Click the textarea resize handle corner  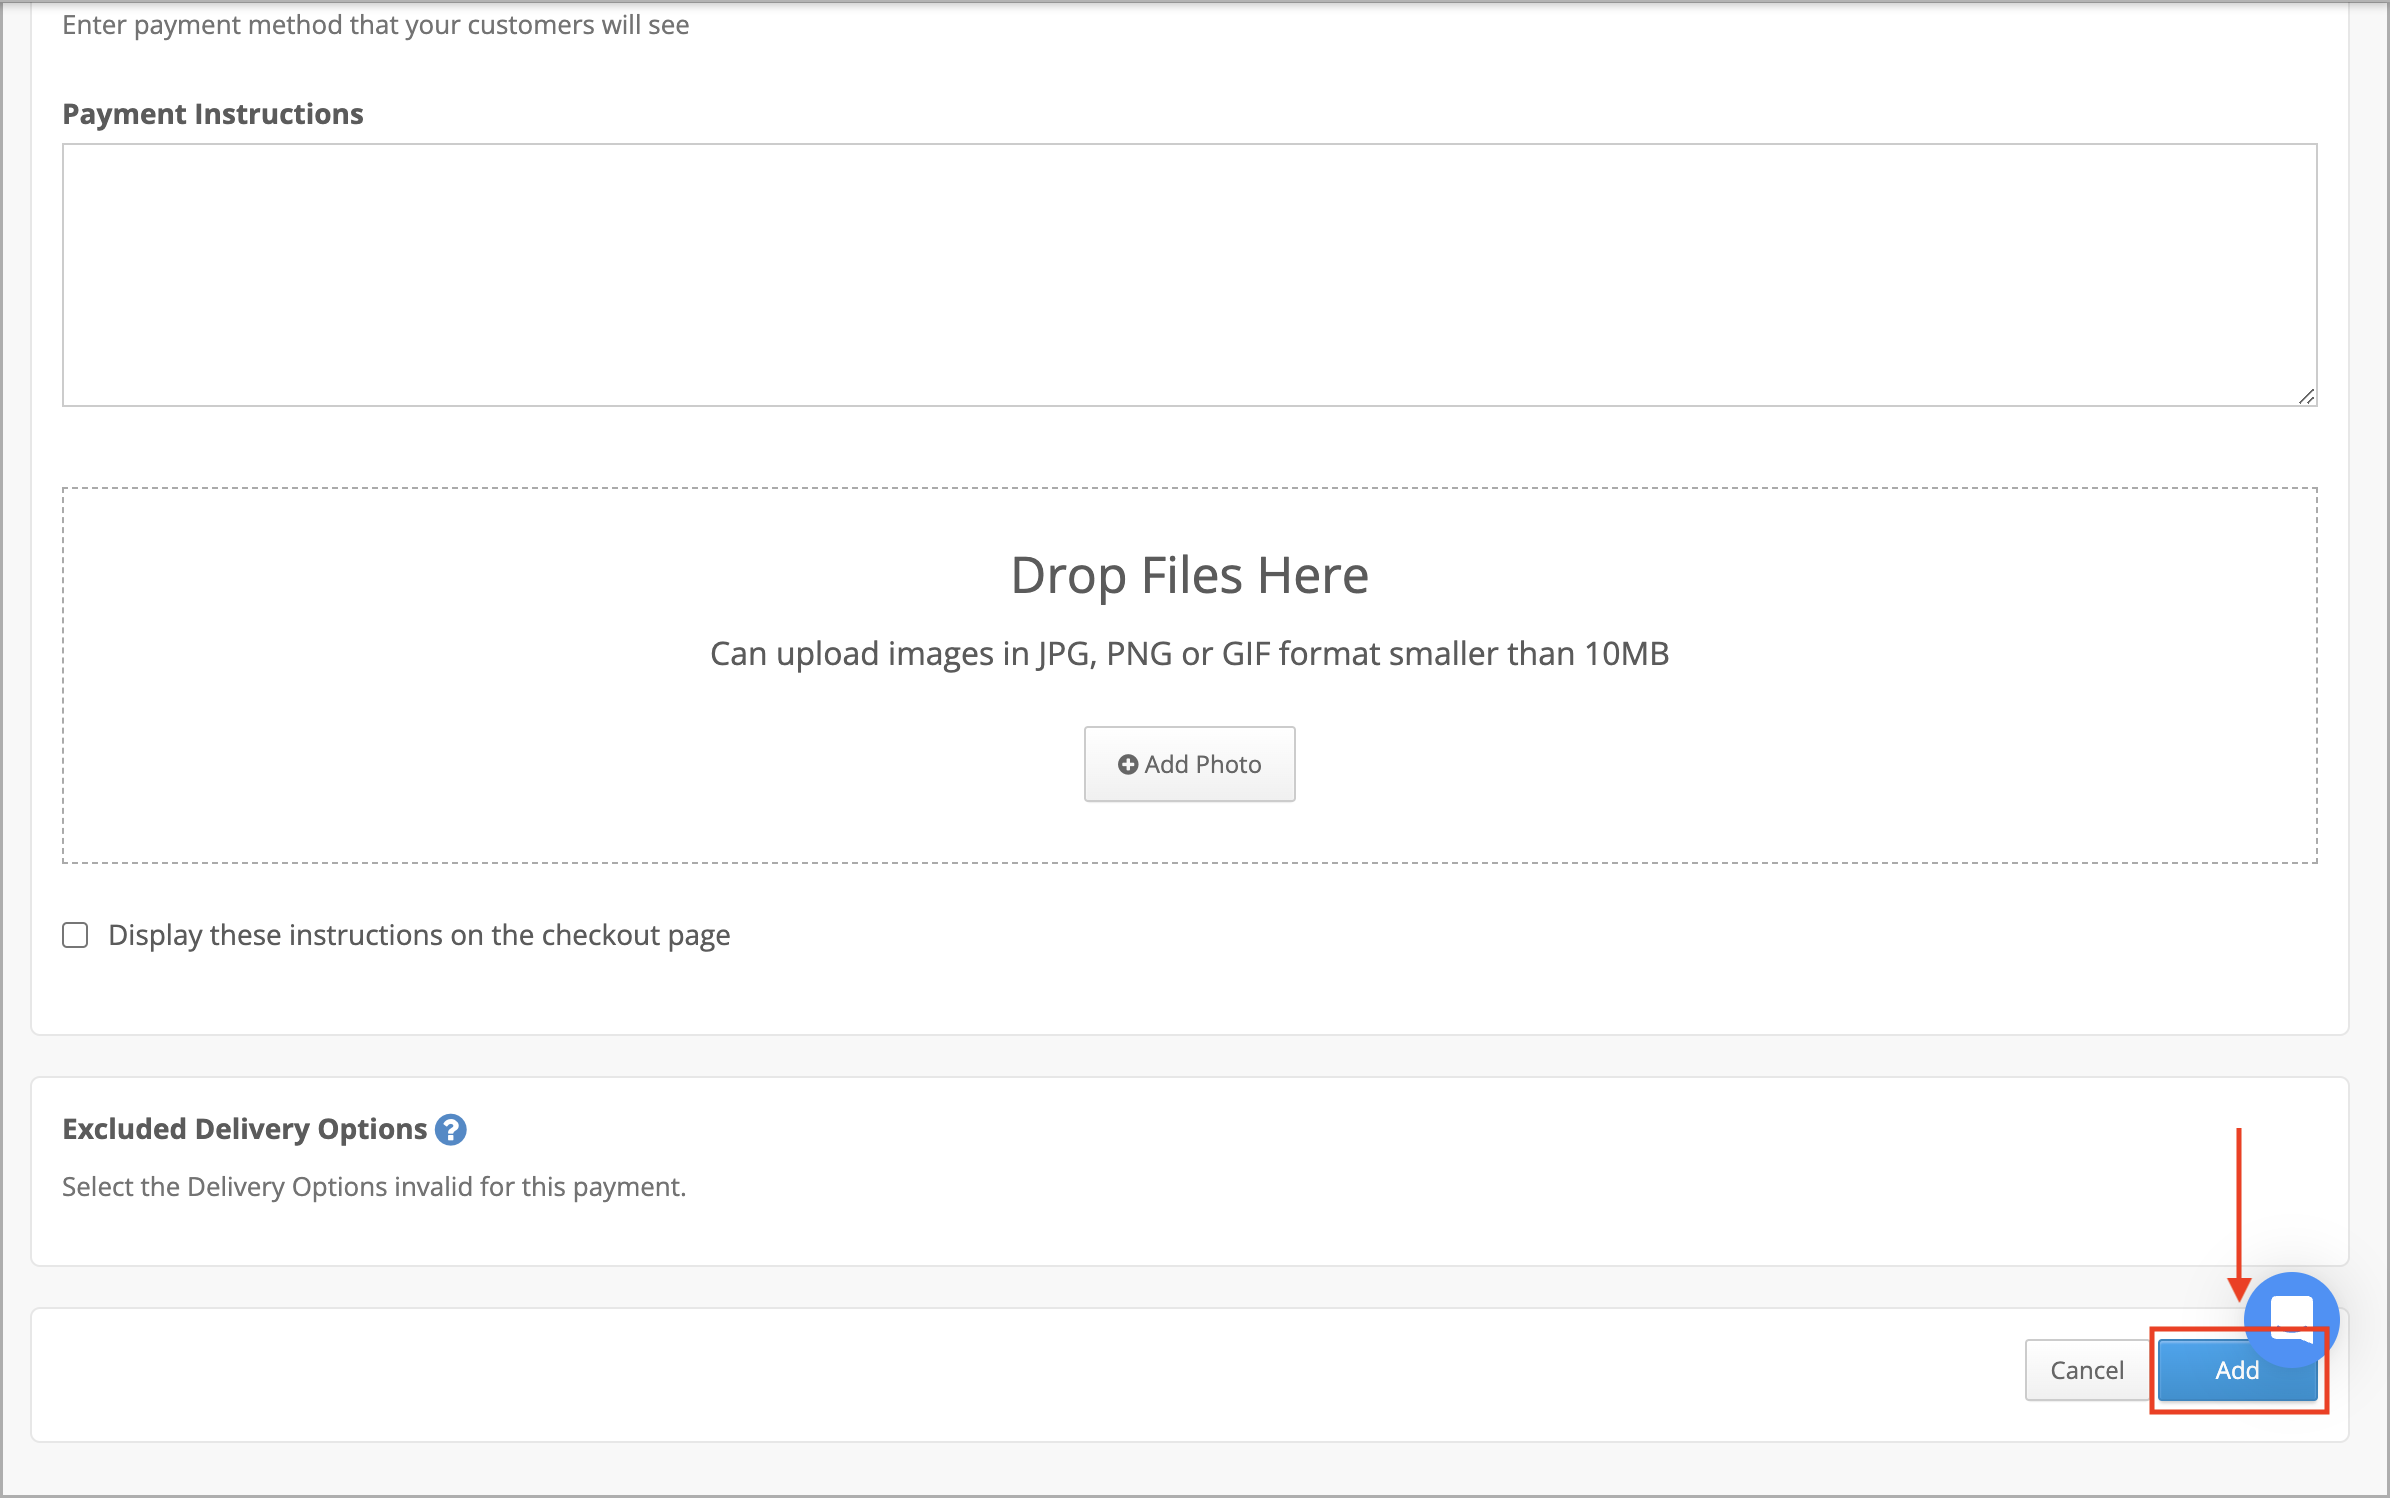pos(2306,396)
